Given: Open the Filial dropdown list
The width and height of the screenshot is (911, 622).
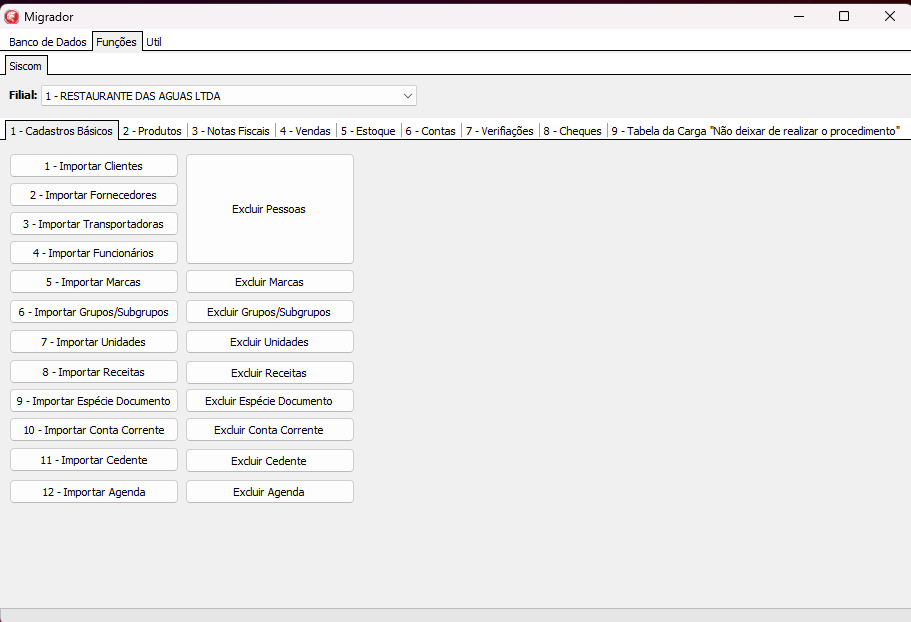Looking at the screenshot, I should click(407, 96).
